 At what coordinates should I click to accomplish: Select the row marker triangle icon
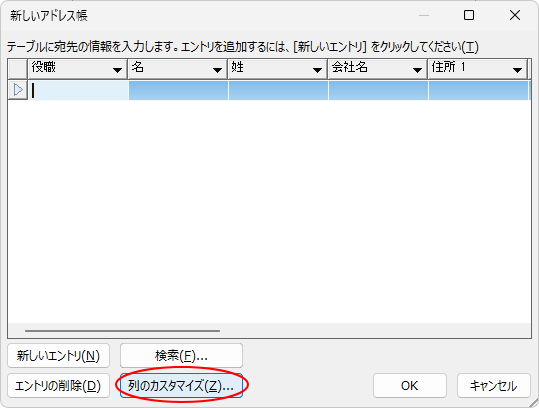[x=18, y=90]
